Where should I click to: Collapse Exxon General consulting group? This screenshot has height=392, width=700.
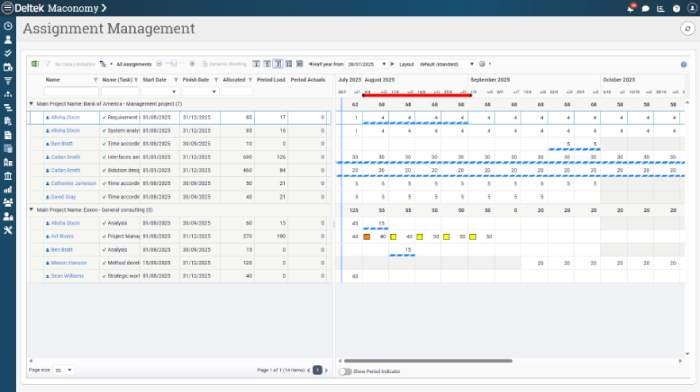click(31, 209)
